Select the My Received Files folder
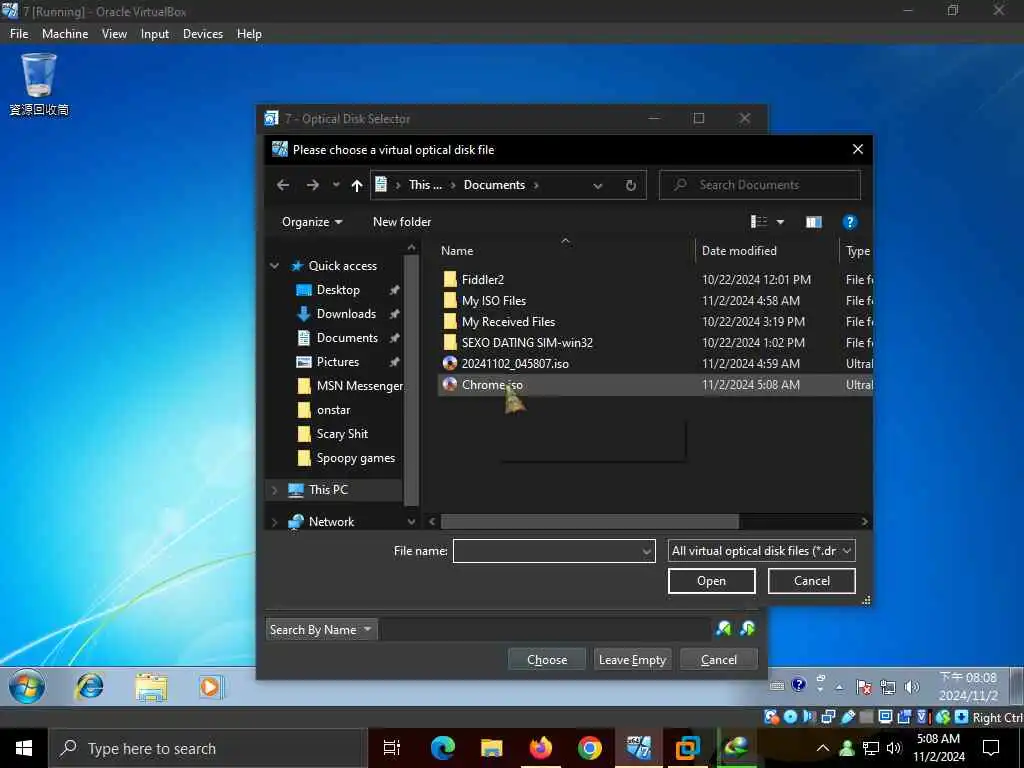Image resolution: width=1024 pixels, height=768 pixels. pos(508,322)
